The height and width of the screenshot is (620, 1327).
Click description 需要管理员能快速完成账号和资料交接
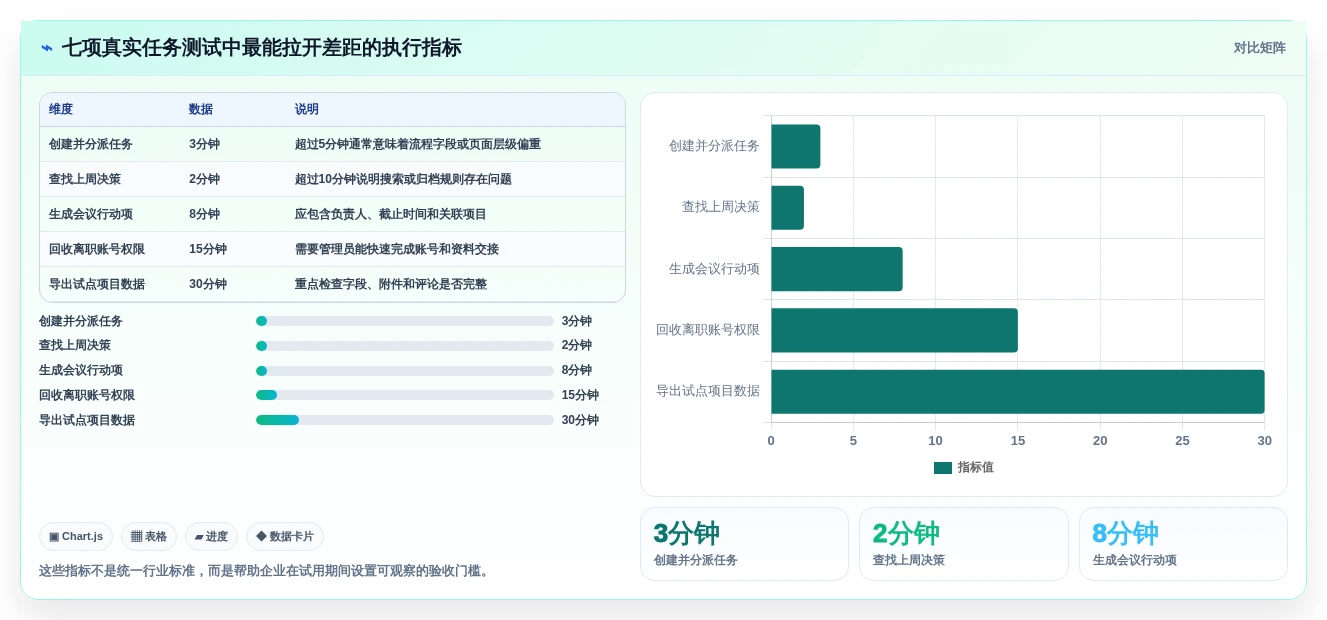(x=397, y=249)
